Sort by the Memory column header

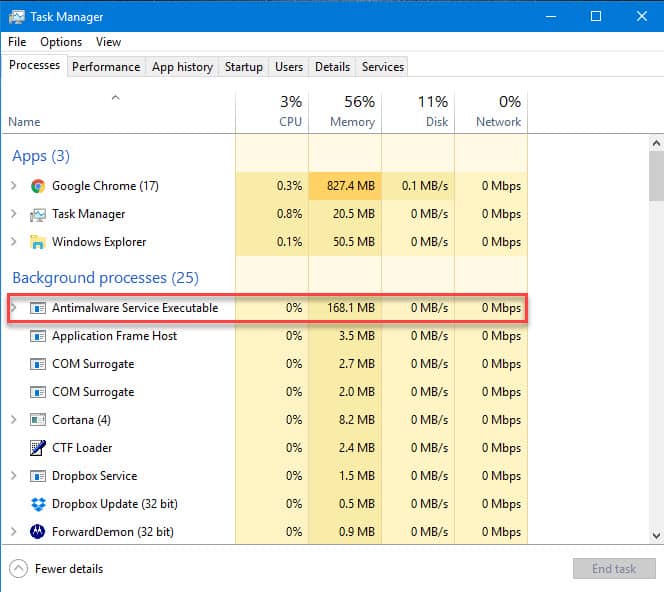(345, 111)
